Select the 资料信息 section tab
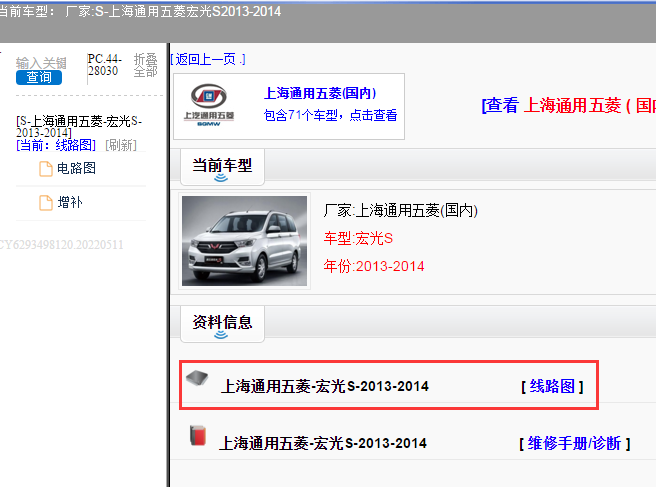The image size is (656, 487). [x=222, y=324]
